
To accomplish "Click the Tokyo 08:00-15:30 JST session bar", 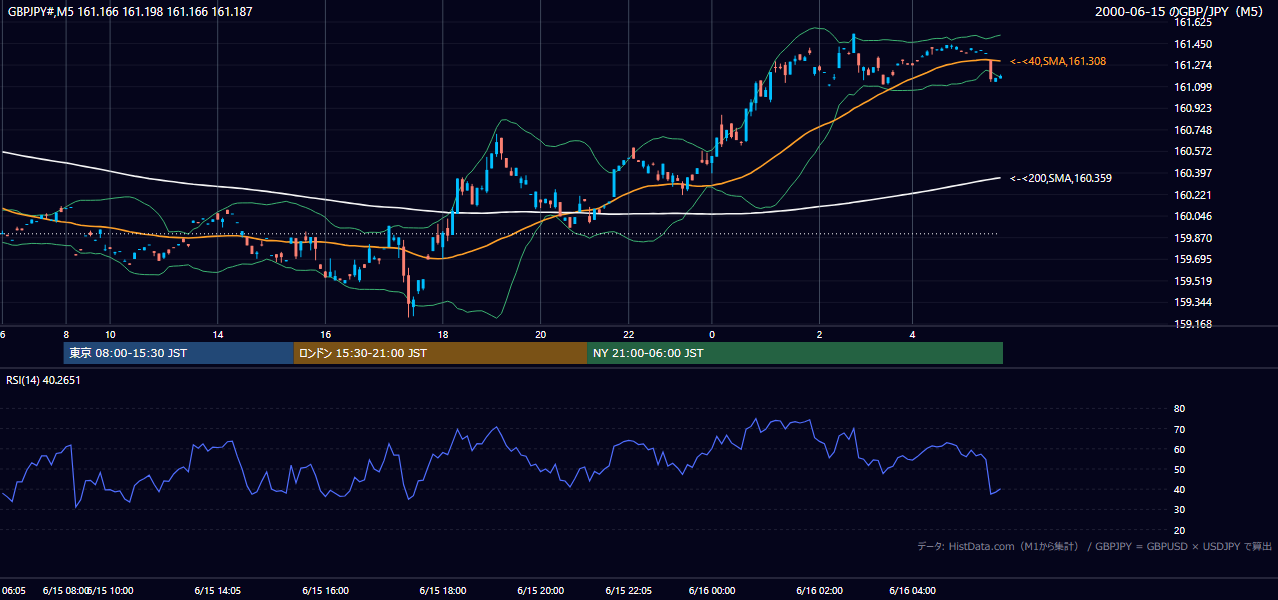I will point(179,353).
